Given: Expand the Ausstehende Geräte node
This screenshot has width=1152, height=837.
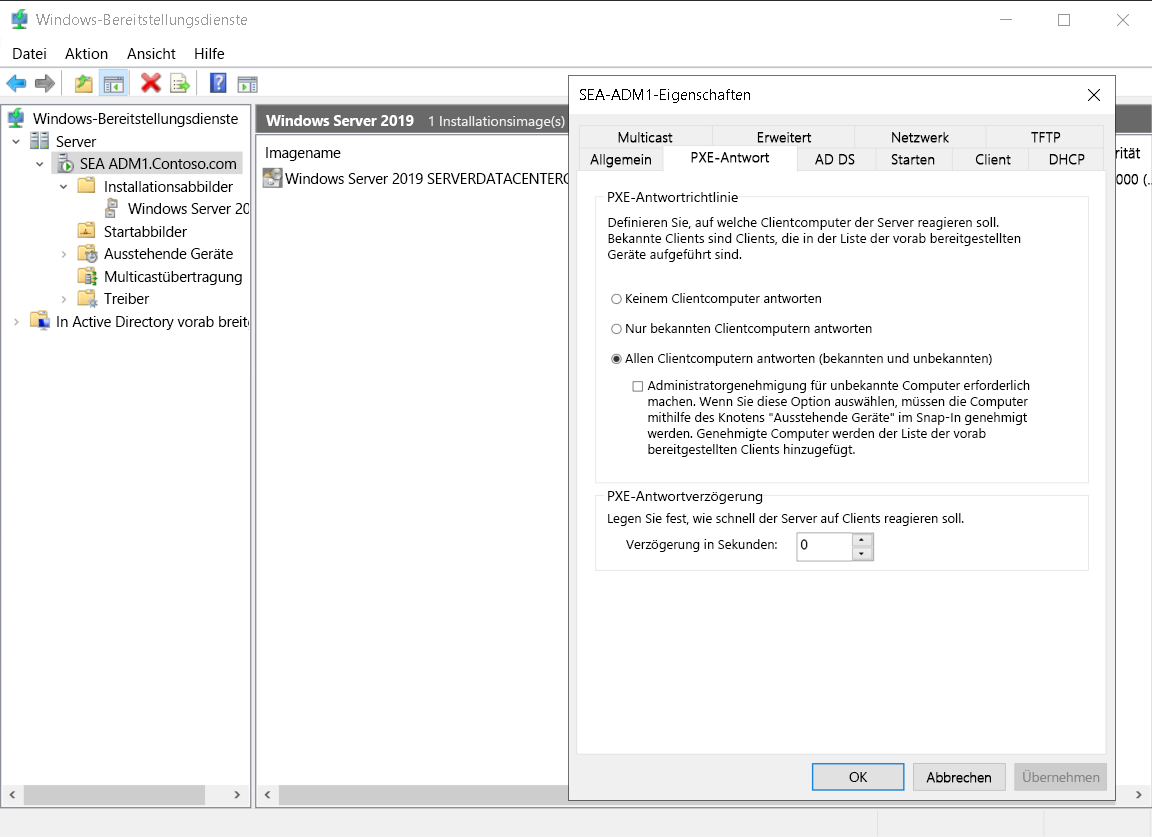Looking at the screenshot, I should click(x=64, y=254).
